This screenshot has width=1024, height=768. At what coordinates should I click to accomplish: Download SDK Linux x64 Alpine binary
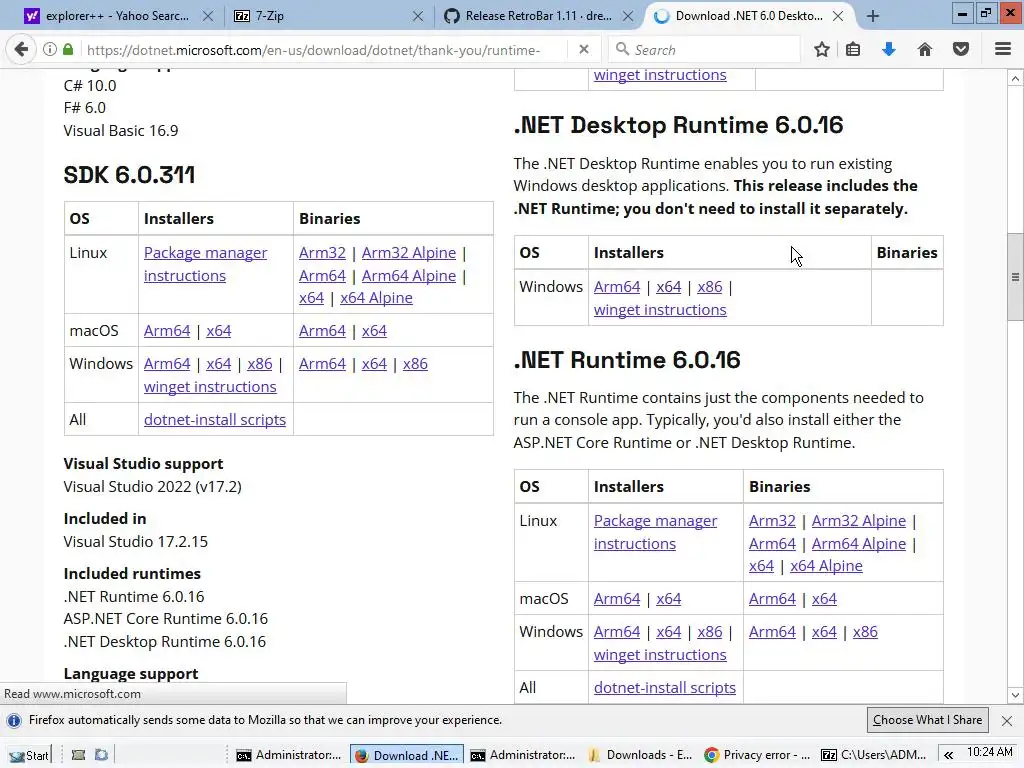[x=376, y=298]
